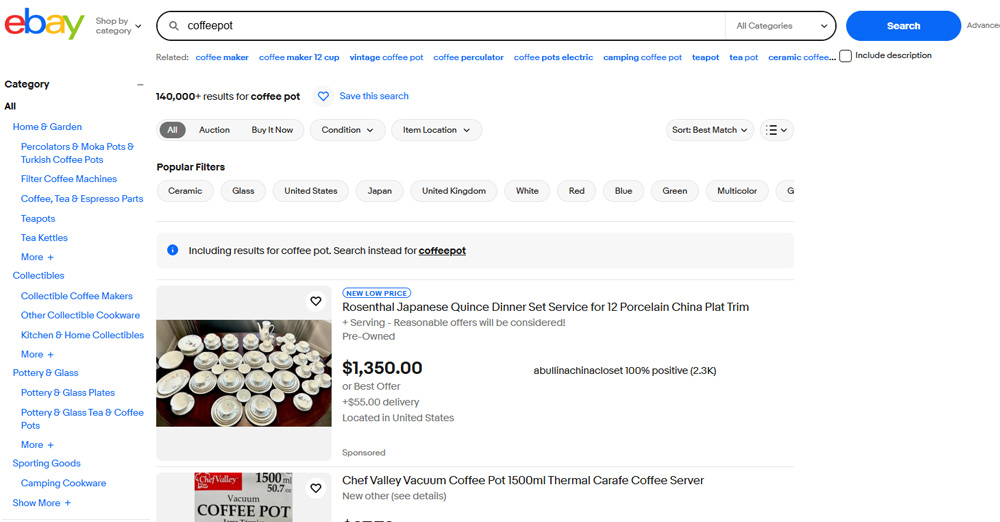Viewport: 1000px width, 522px height.
Task: Open Percolators & Moka Pots category
Action: (x=77, y=153)
